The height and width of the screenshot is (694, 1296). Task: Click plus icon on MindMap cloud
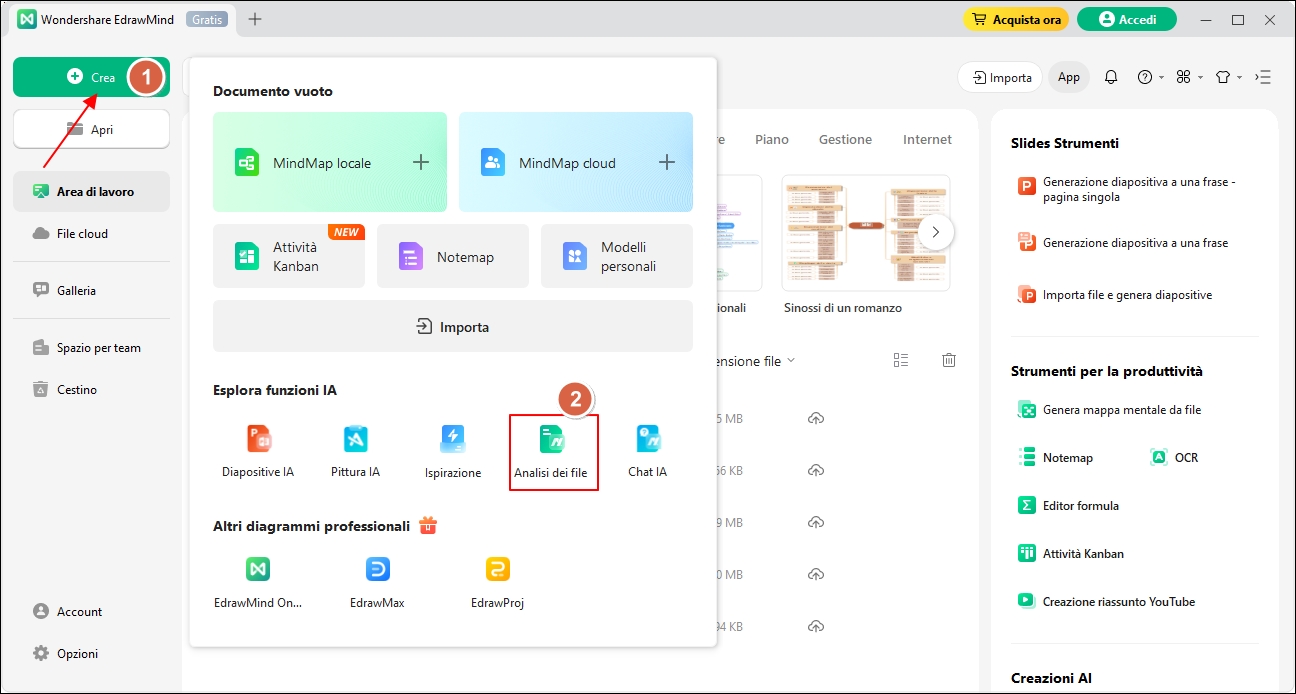click(x=667, y=162)
